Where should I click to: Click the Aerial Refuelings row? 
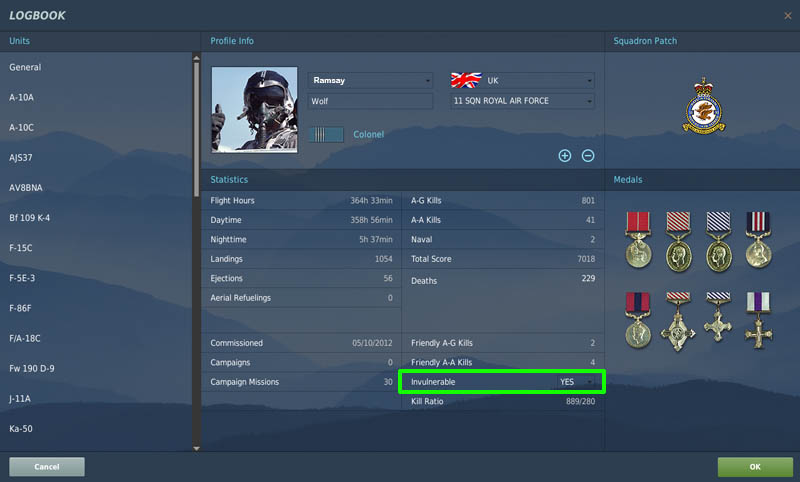coord(302,298)
